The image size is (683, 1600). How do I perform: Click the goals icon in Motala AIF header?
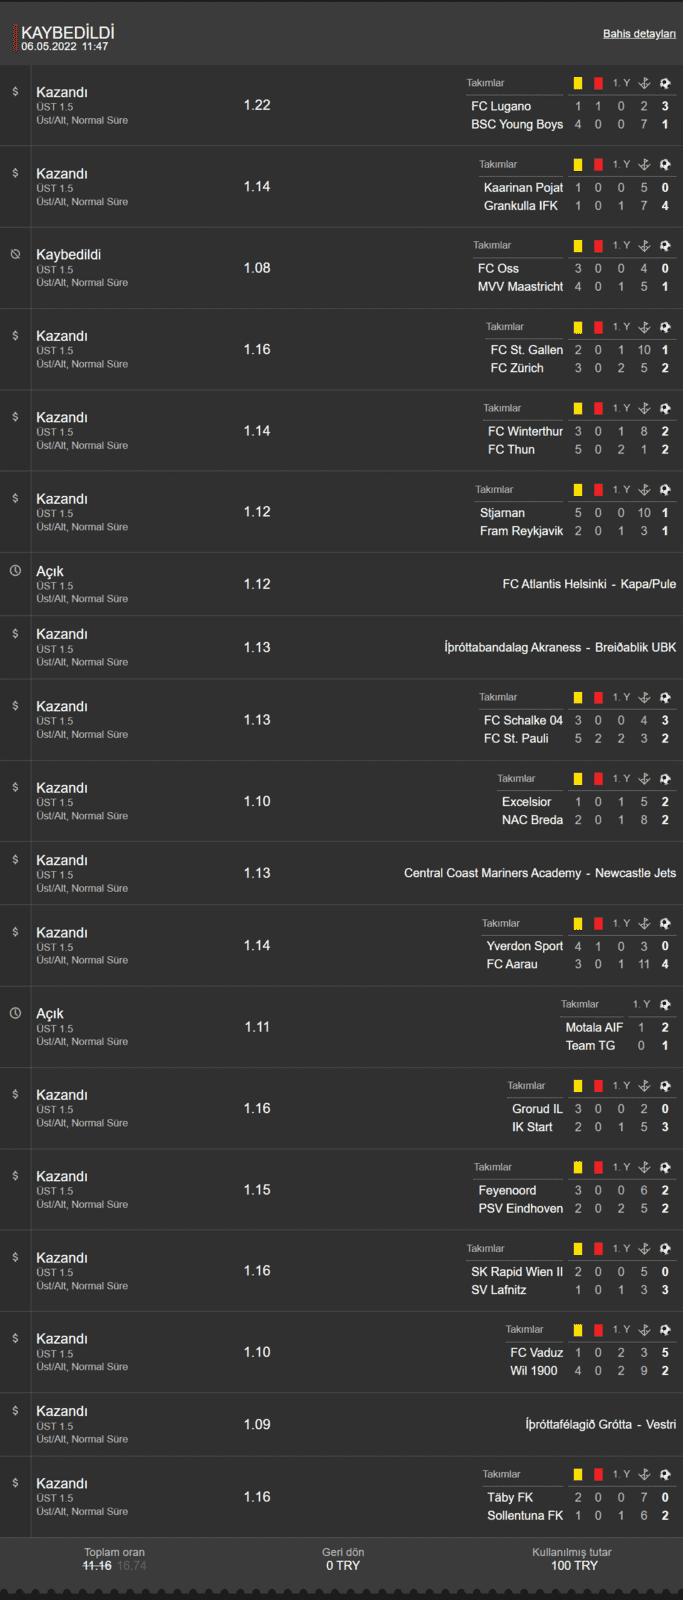tap(665, 1004)
